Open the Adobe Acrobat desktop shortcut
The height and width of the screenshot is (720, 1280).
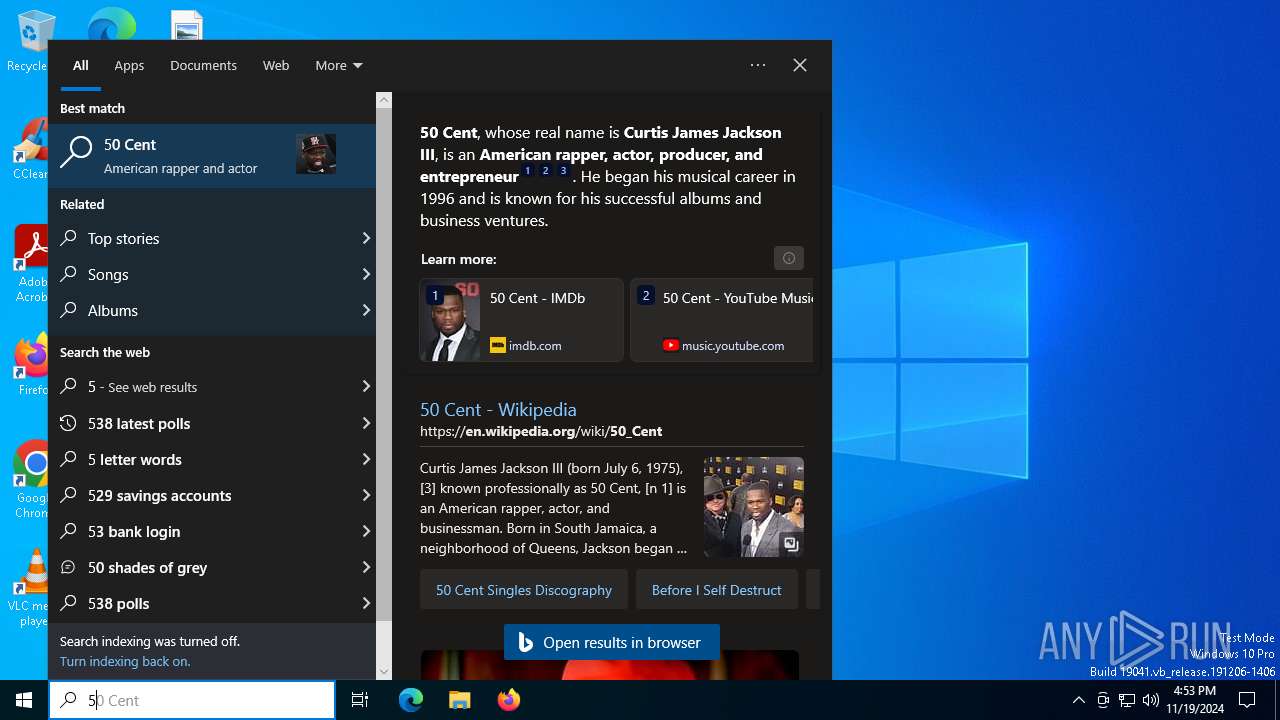pos(30,264)
